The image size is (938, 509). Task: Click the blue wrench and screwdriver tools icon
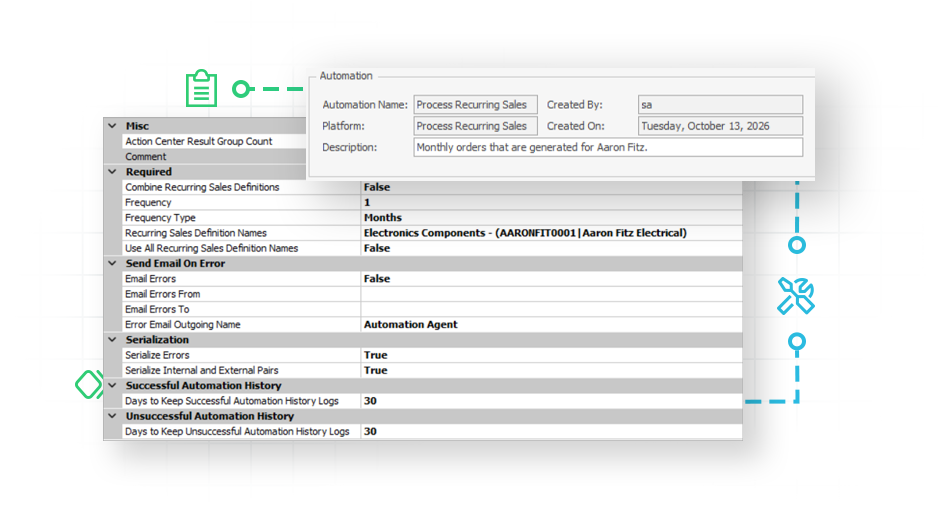796,295
